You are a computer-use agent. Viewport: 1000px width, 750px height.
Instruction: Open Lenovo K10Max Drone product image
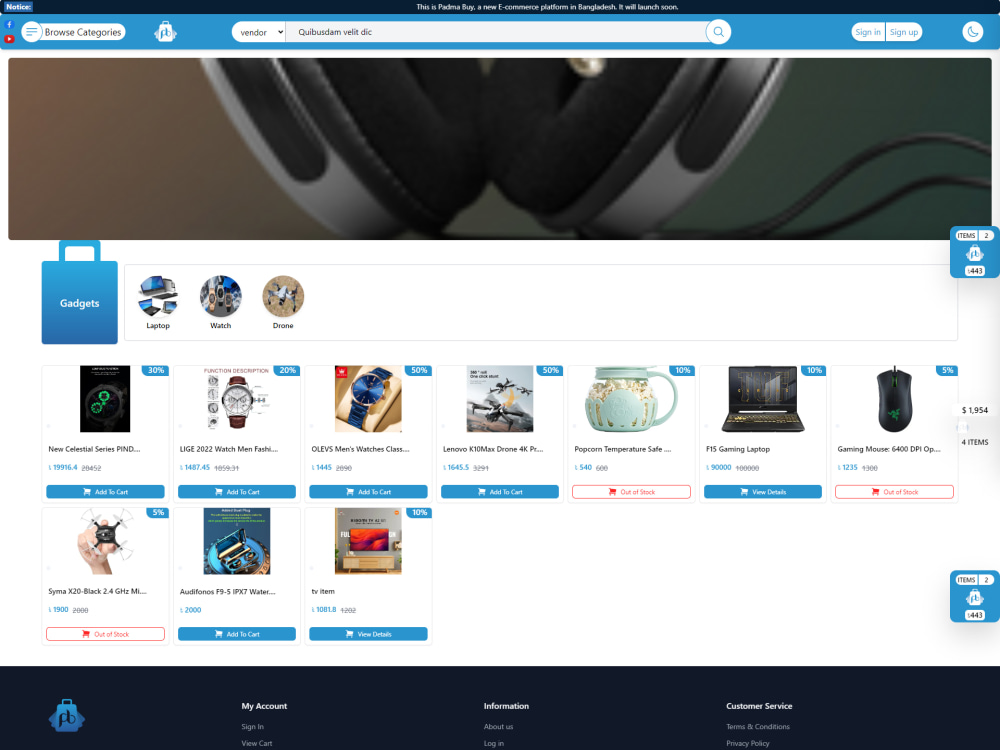click(499, 399)
